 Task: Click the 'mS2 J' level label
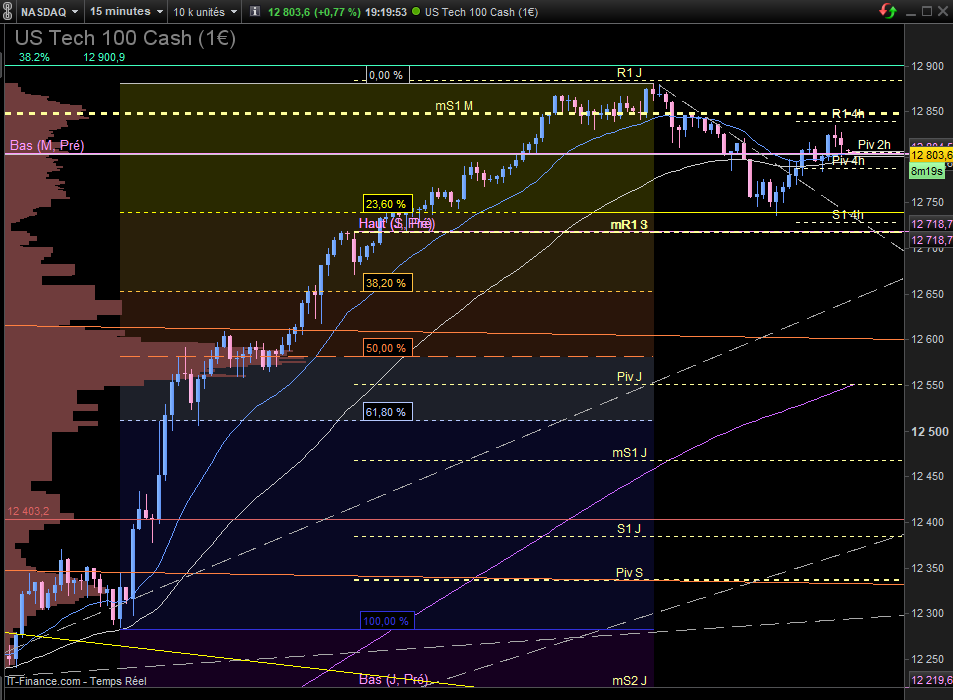point(629,681)
